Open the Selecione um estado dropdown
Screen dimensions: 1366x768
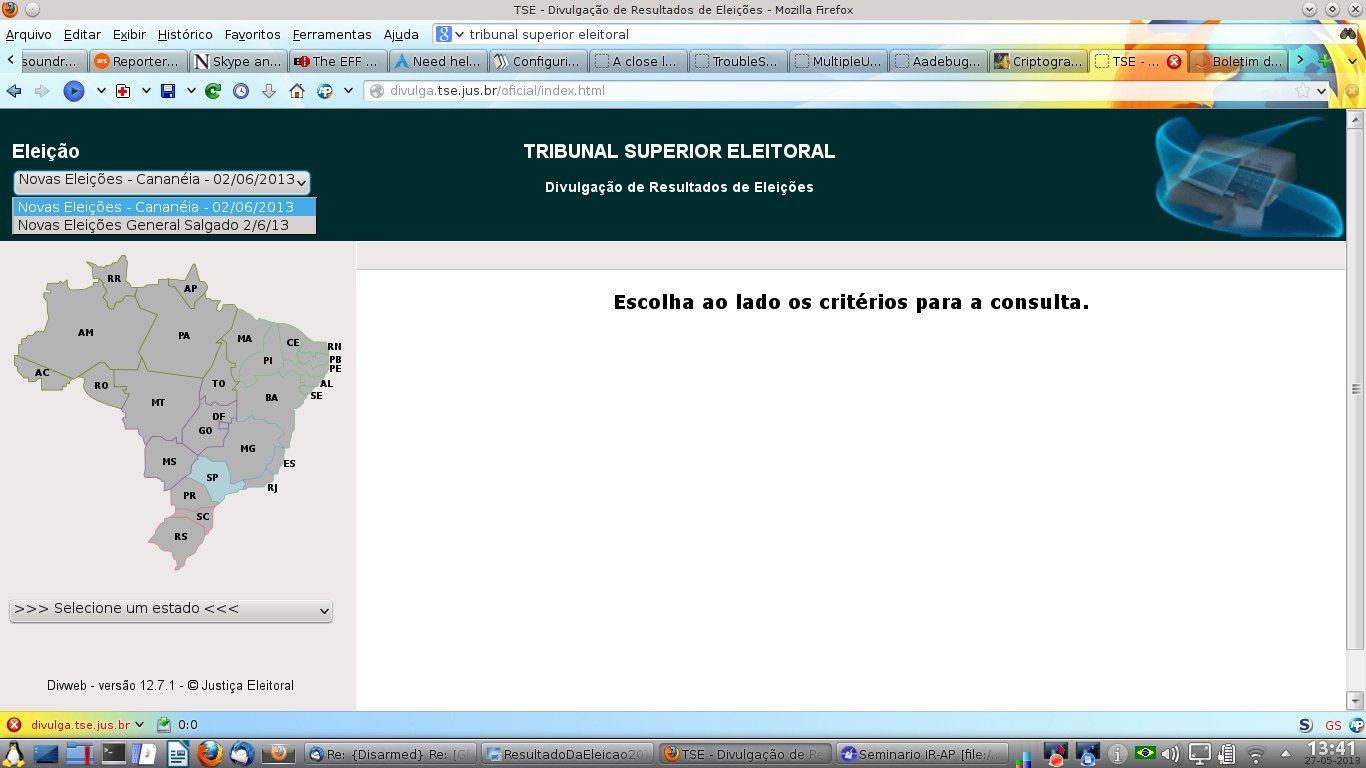171,610
